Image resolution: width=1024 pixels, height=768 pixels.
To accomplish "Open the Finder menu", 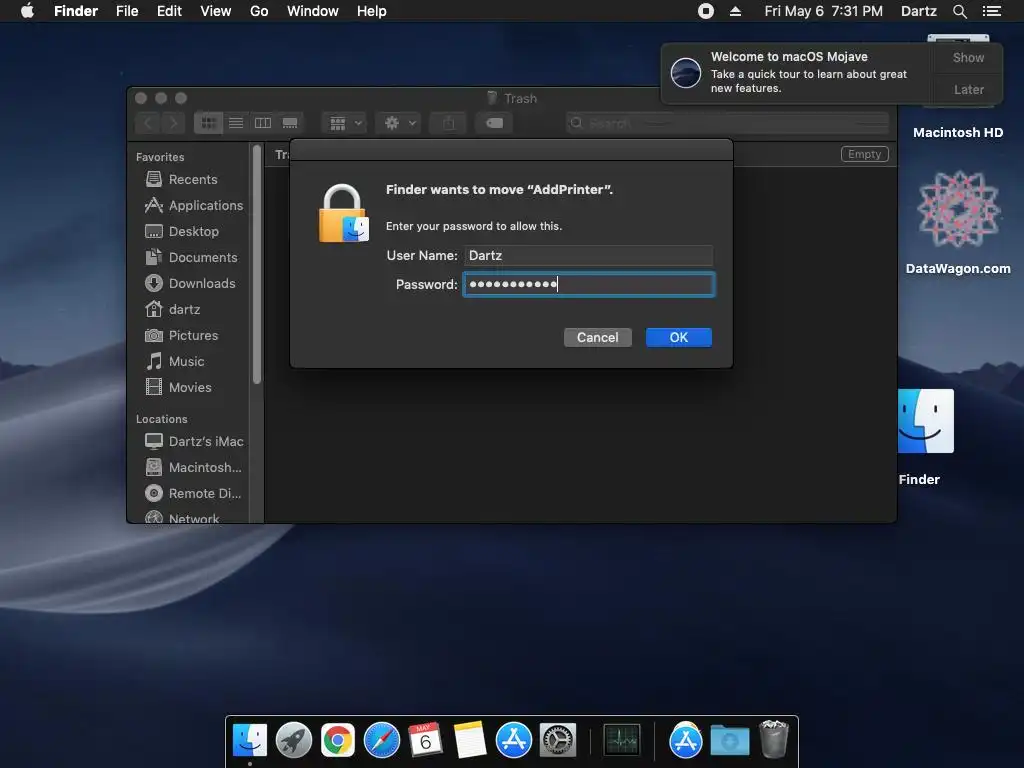I will (x=76, y=11).
